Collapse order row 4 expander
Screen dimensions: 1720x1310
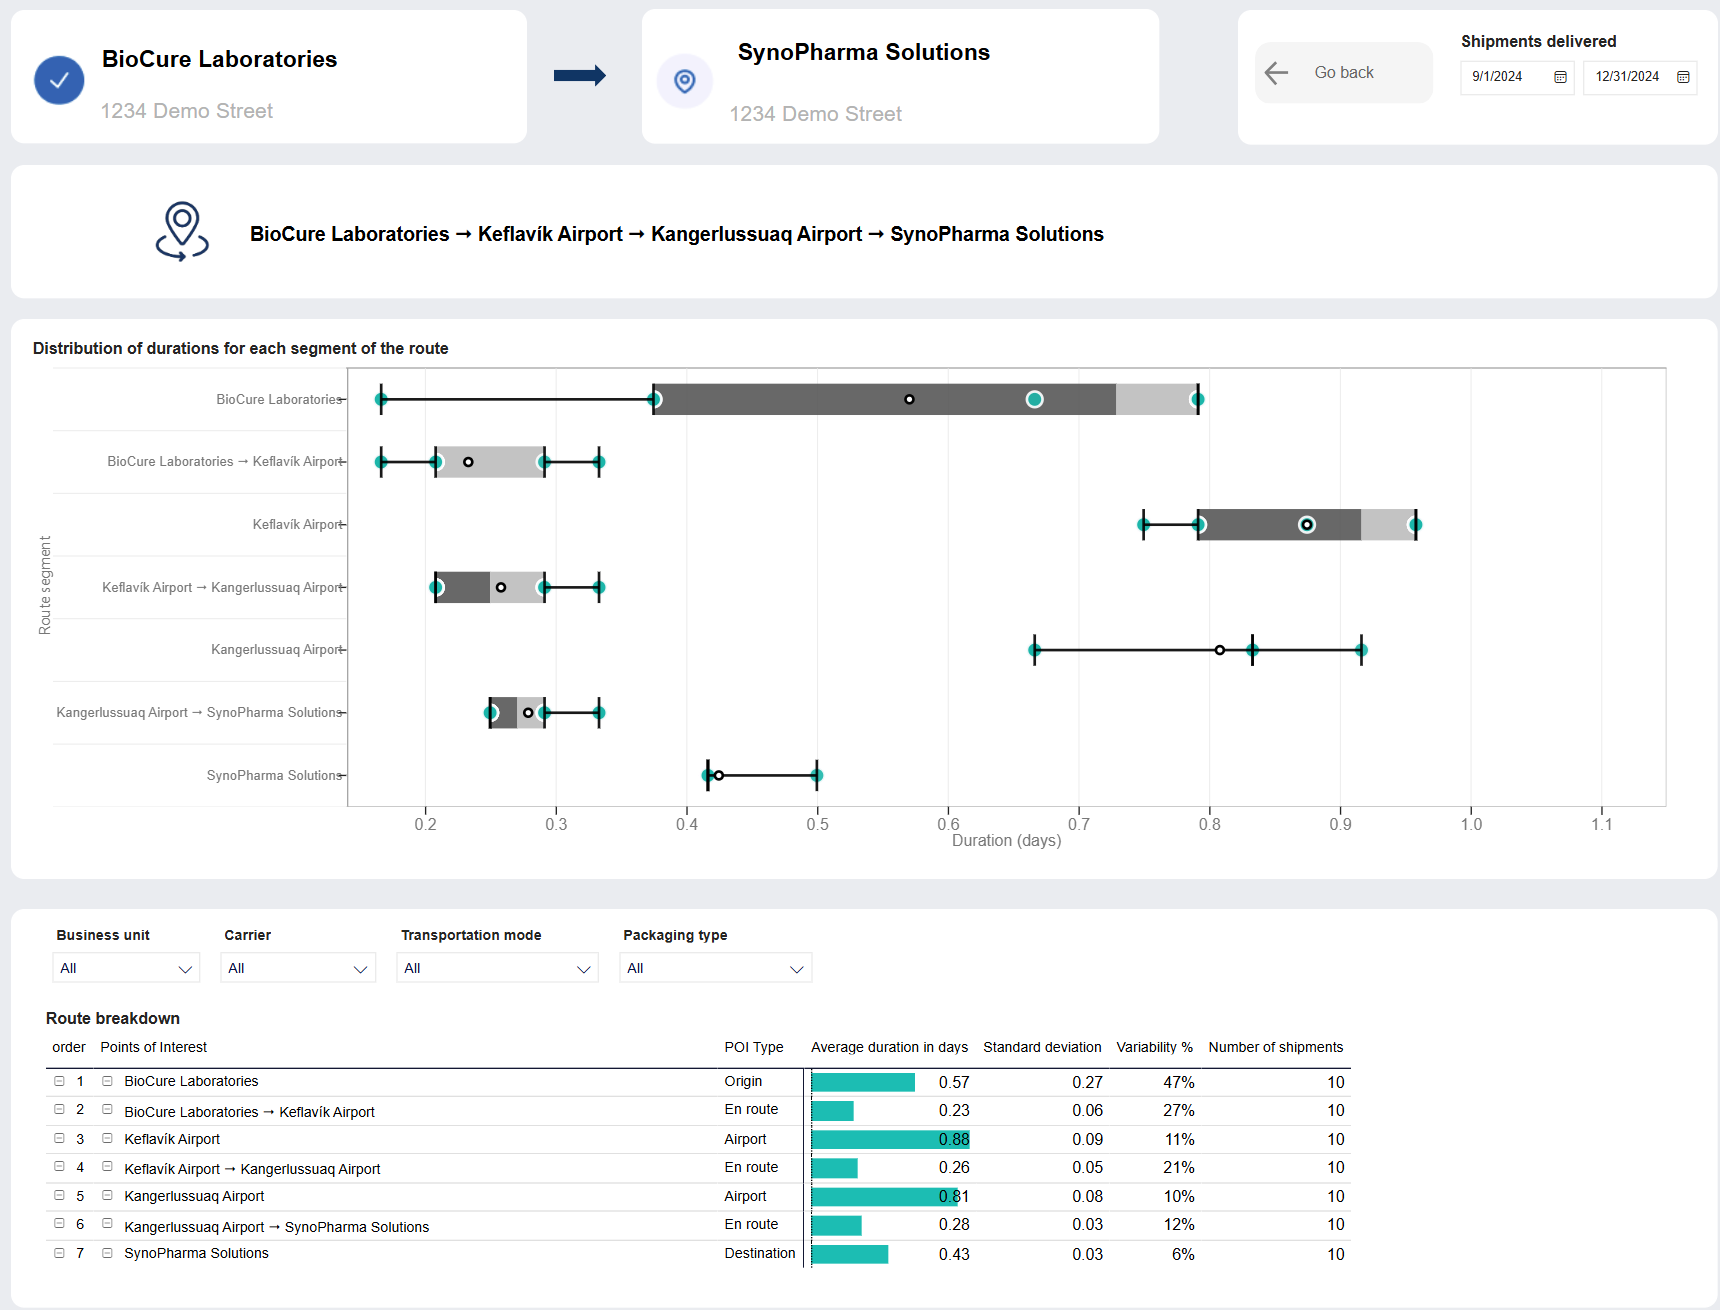pyautogui.click(x=59, y=1166)
